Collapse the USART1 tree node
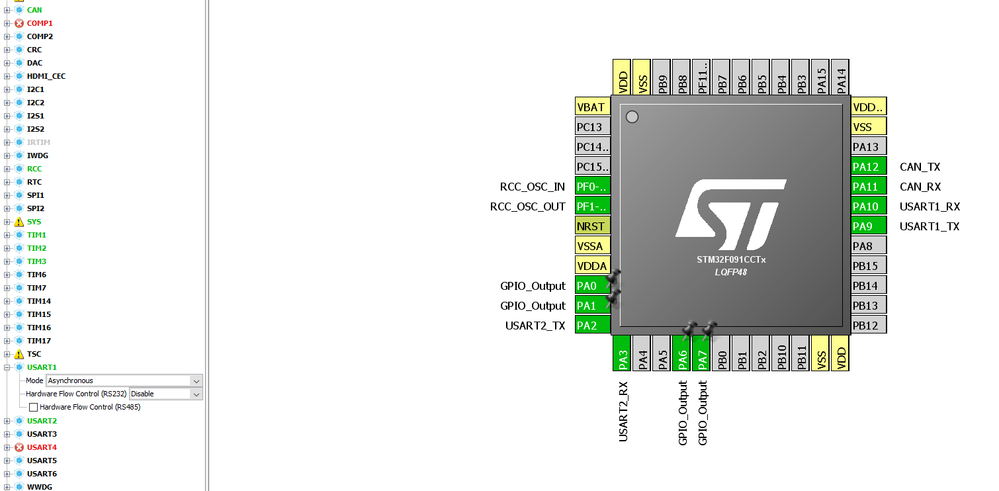The width and height of the screenshot is (999, 491). click(x=7, y=367)
